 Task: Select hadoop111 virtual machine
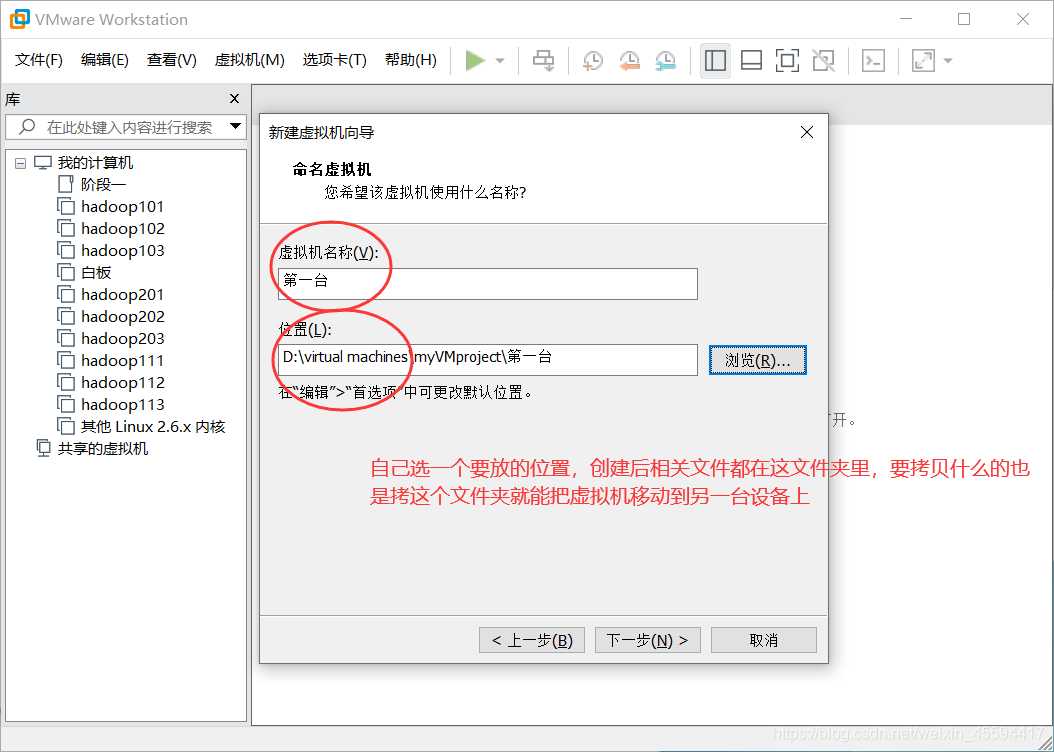[x=122, y=360]
